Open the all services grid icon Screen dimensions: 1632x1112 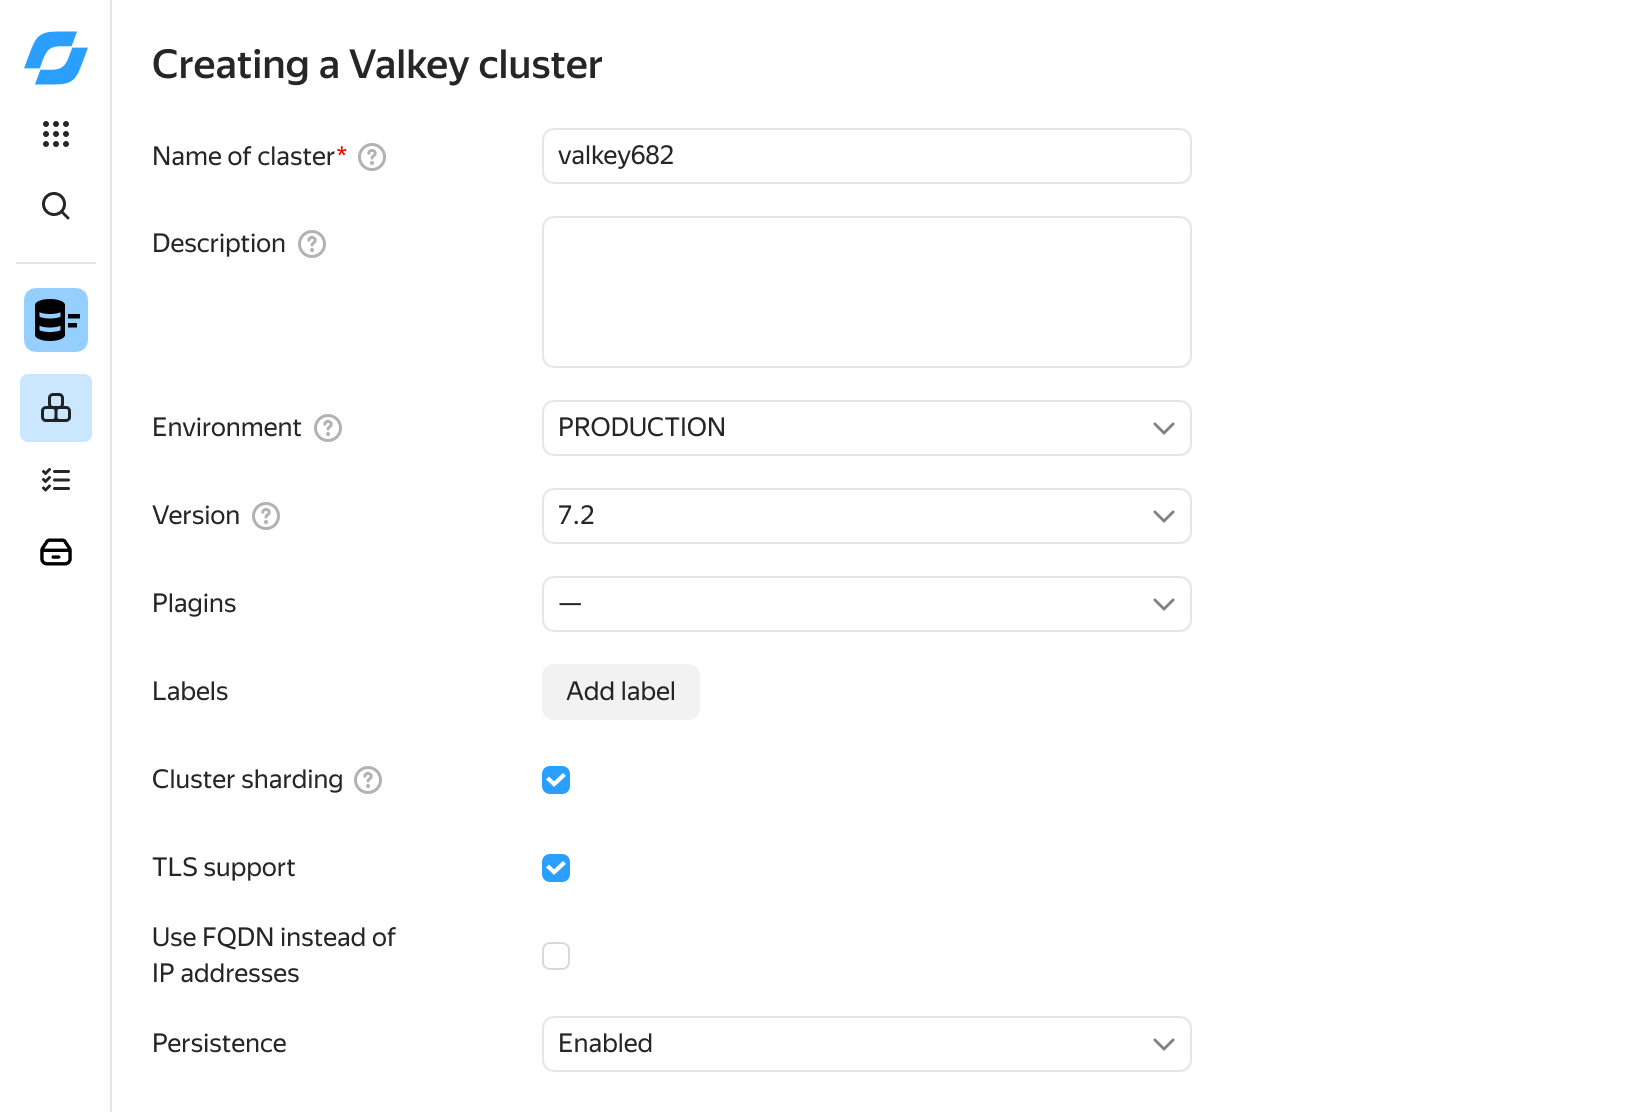pos(56,133)
